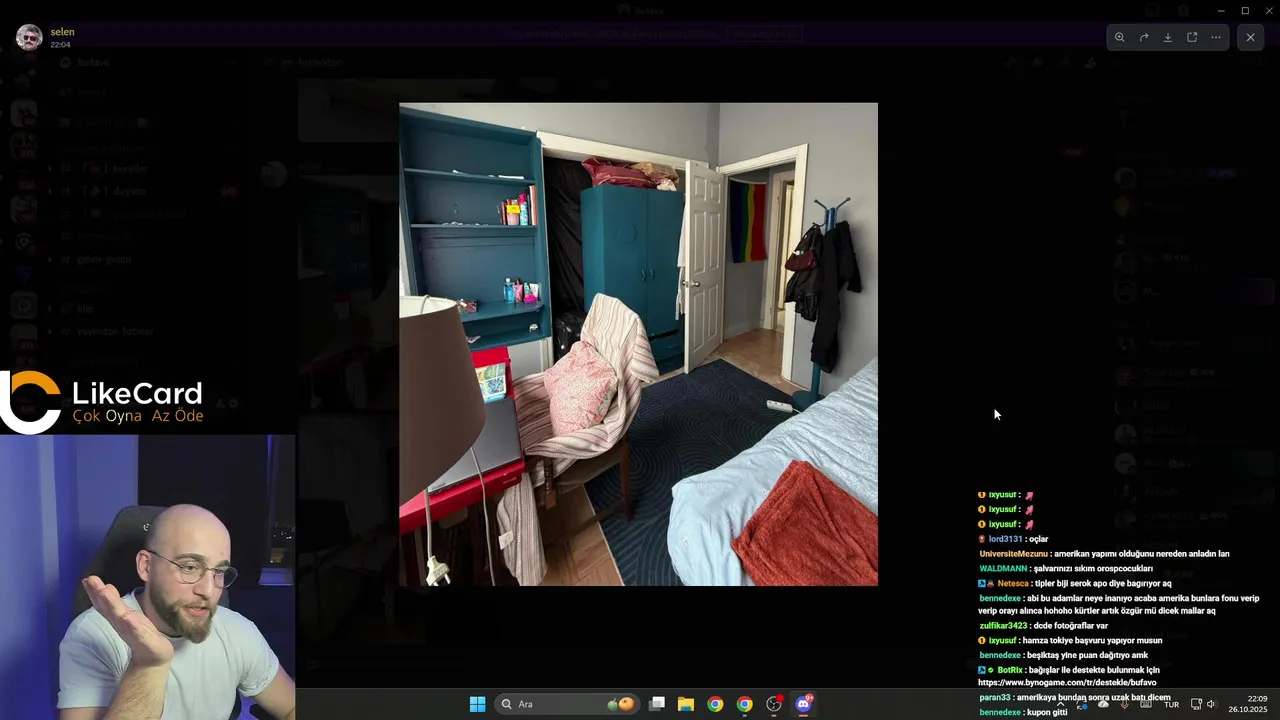Switch to Discord from the taskbar
Screen dimensions: 1280x720
[x=803, y=704]
